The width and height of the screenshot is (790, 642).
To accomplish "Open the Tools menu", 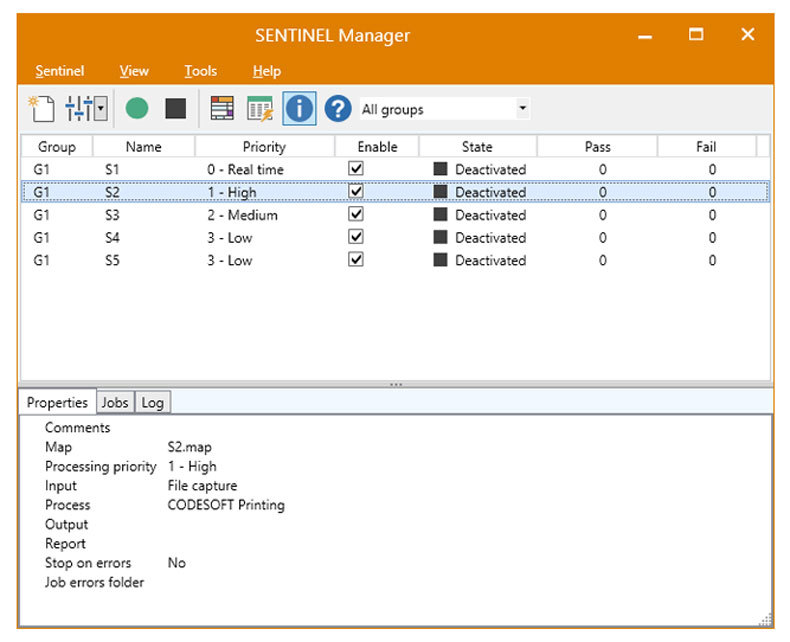I will 201,71.
